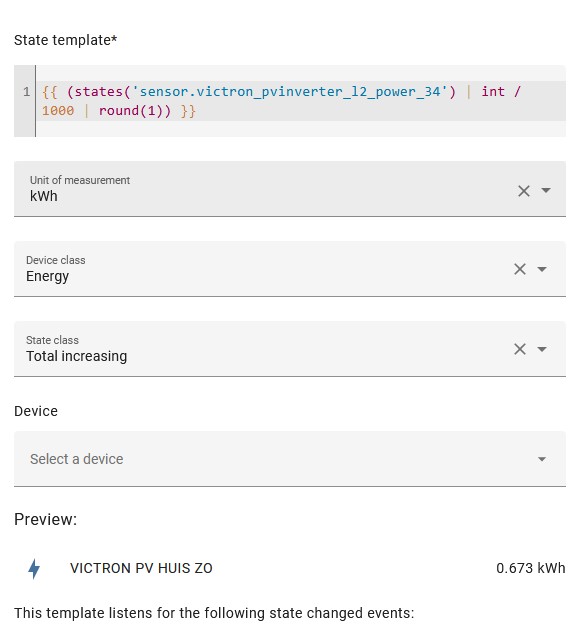Viewport: 572px width, 632px height.
Task: Click the 0.673 kWh preview value
Action: click(x=530, y=568)
